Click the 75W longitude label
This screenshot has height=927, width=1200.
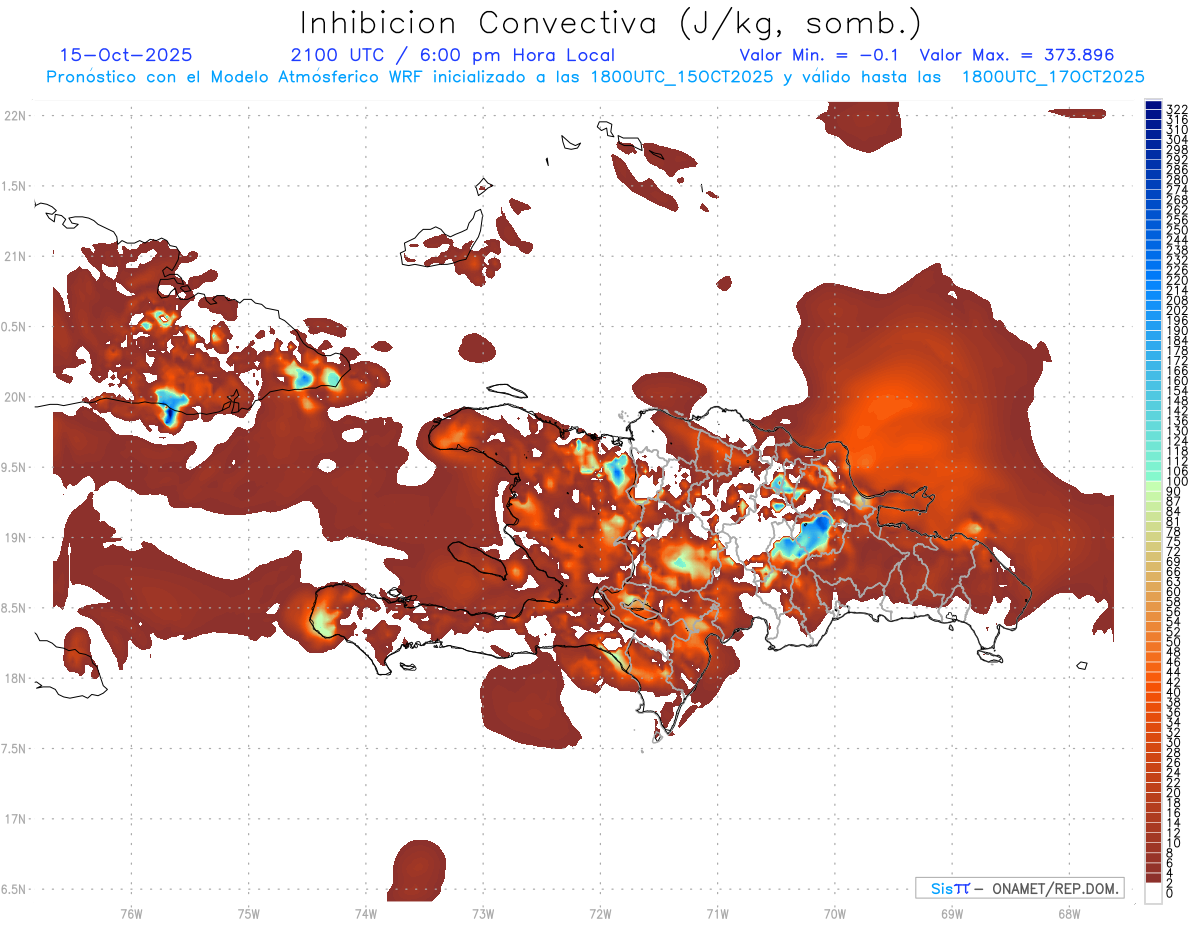tap(249, 913)
